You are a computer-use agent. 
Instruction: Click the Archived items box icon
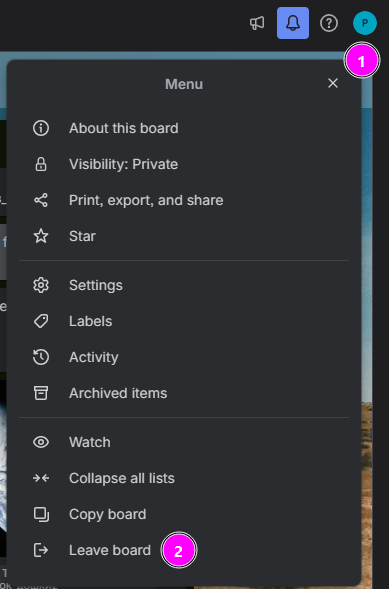pos(41,393)
